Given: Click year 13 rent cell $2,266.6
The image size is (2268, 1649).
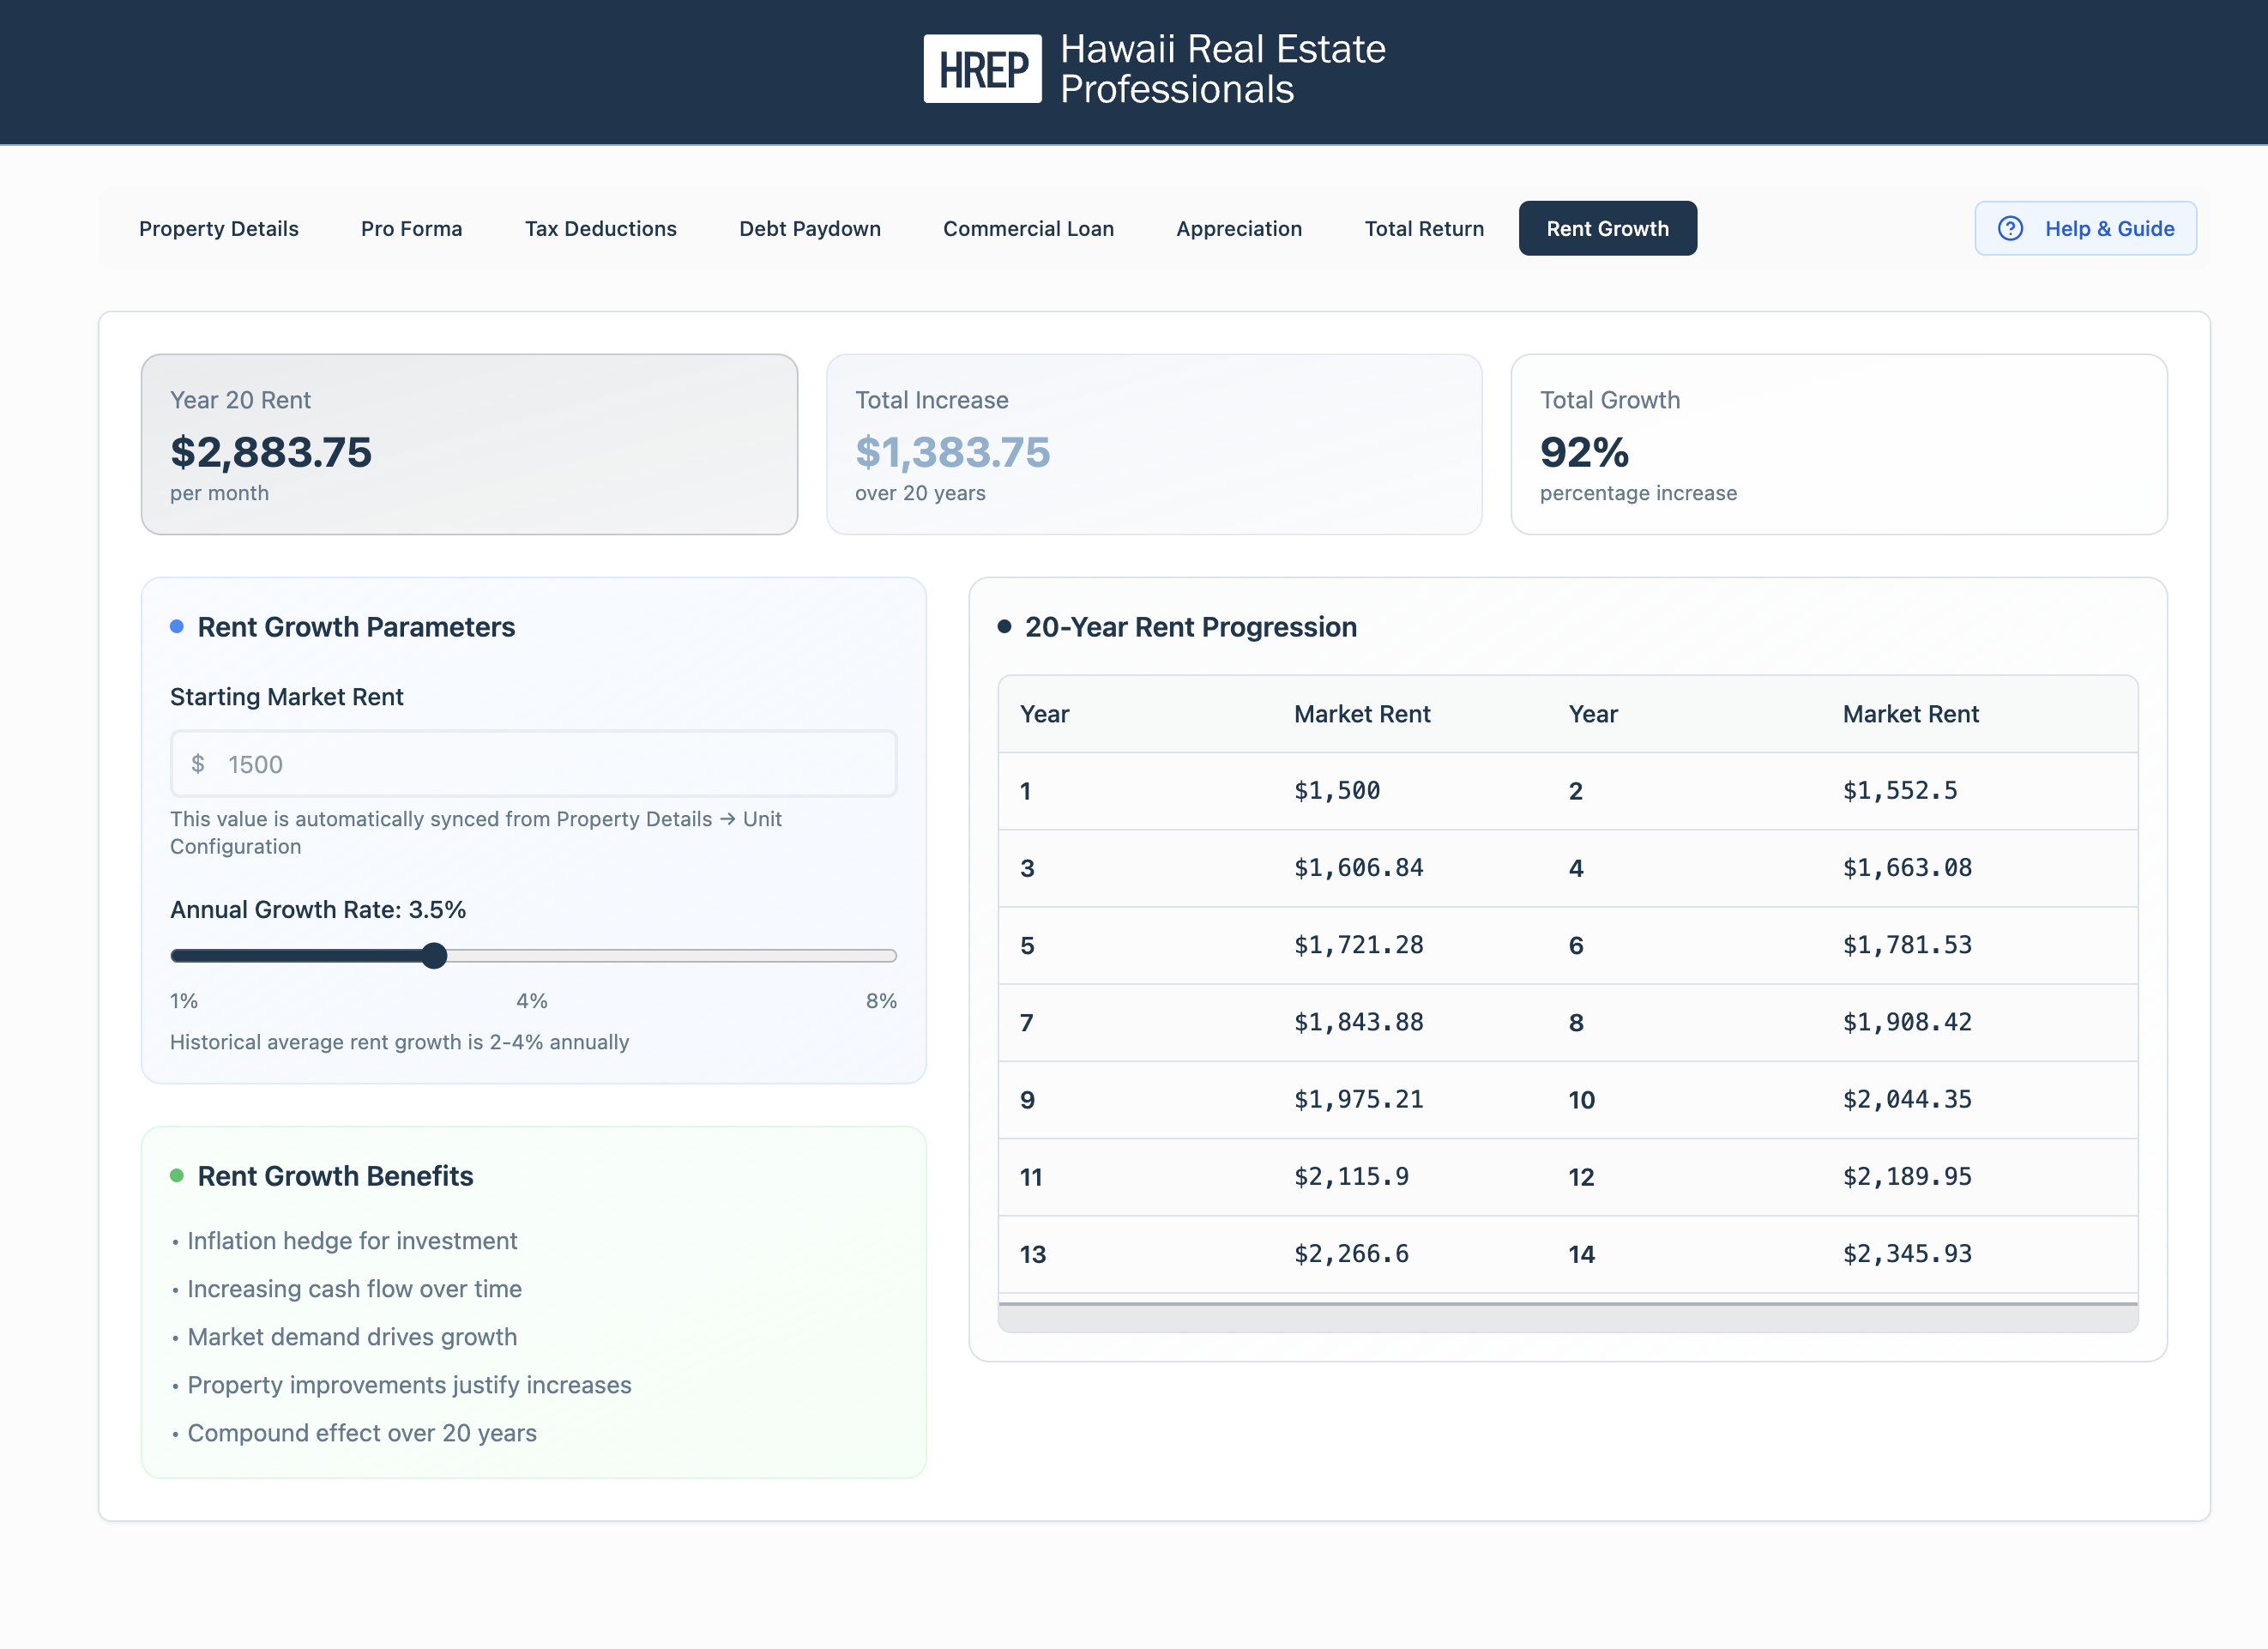Looking at the screenshot, I should pyautogui.click(x=1352, y=1254).
